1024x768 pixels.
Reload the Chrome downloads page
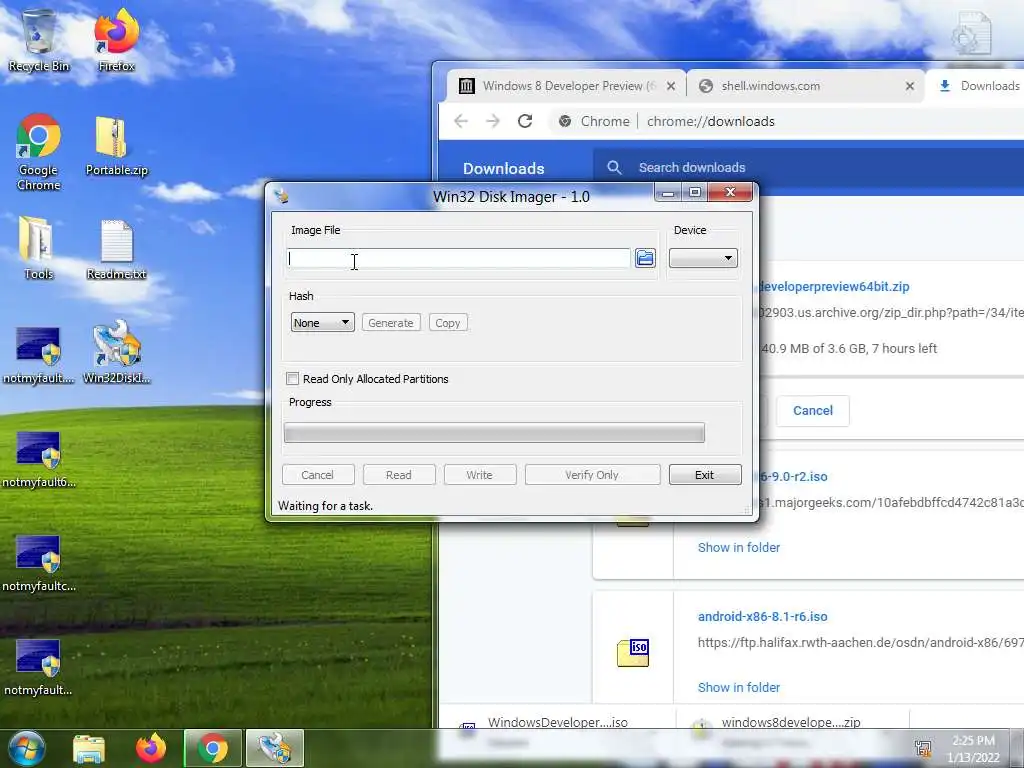pyautogui.click(x=525, y=121)
